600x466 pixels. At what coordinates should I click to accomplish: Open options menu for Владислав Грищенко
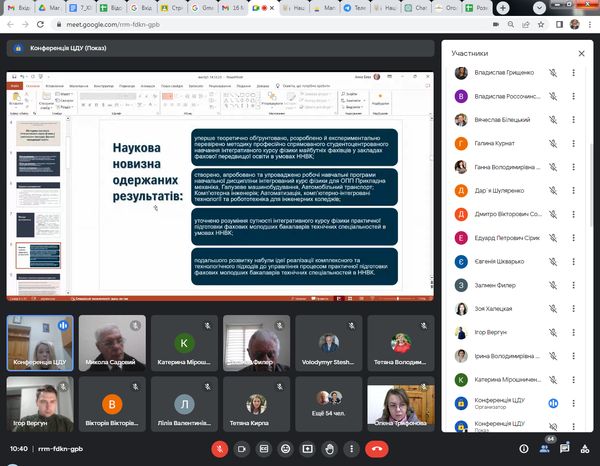[x=573, y=73]
